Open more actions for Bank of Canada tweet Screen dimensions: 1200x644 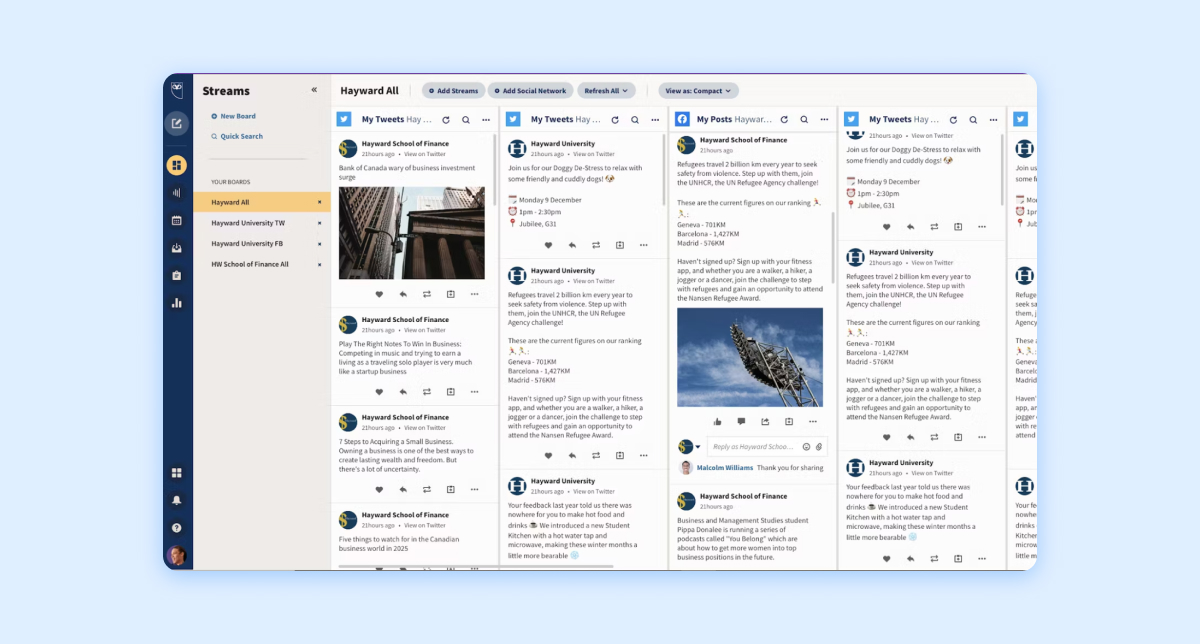(x=474, y=294)
